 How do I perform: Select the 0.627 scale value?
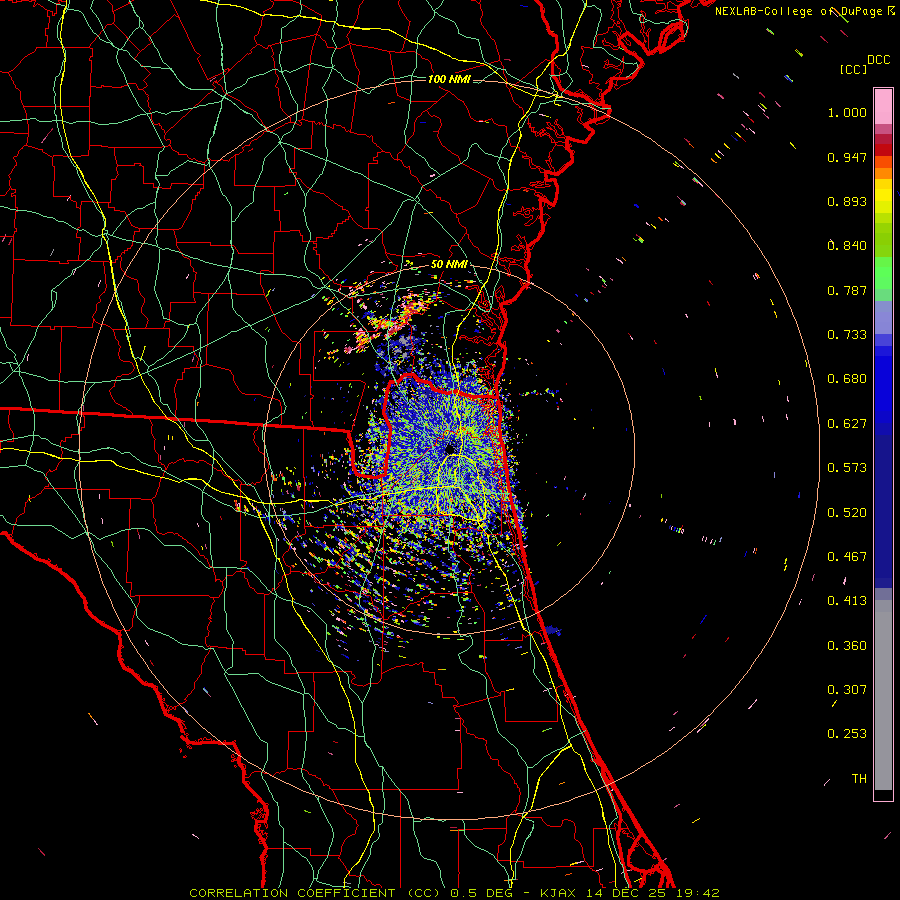(847, 424)
